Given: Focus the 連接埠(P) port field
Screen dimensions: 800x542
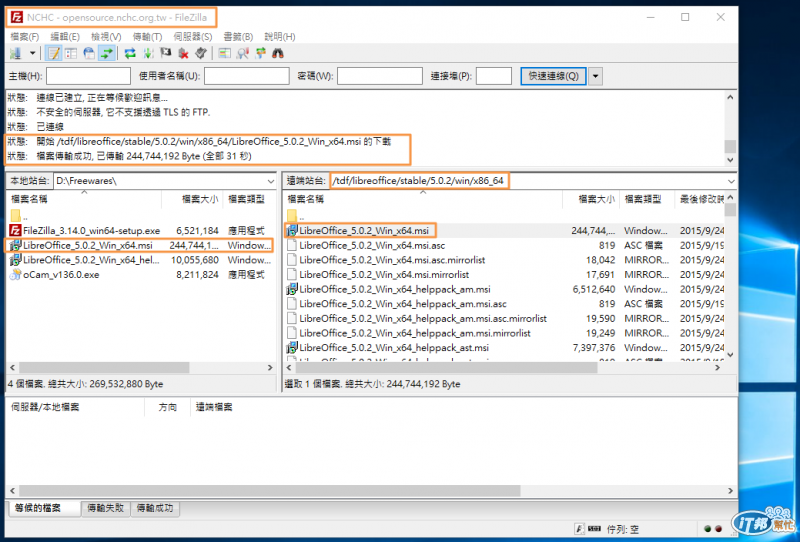Looking at the screenshot, I should pos(494,76).
